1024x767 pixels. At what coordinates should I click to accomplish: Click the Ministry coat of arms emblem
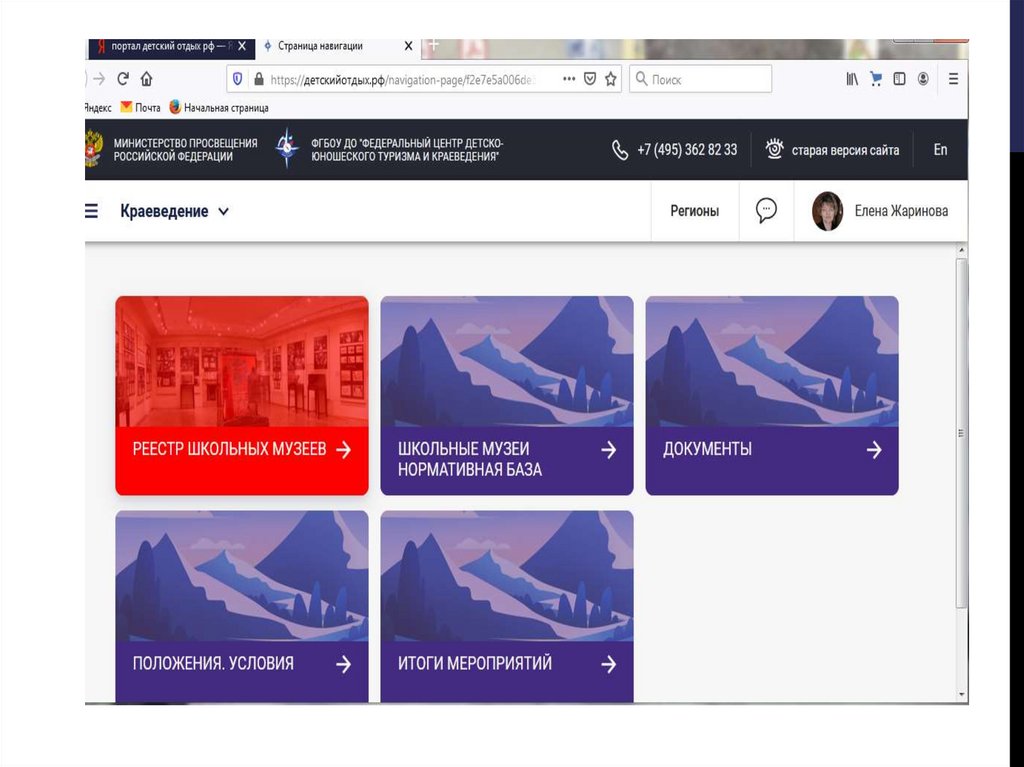point(93,148)
